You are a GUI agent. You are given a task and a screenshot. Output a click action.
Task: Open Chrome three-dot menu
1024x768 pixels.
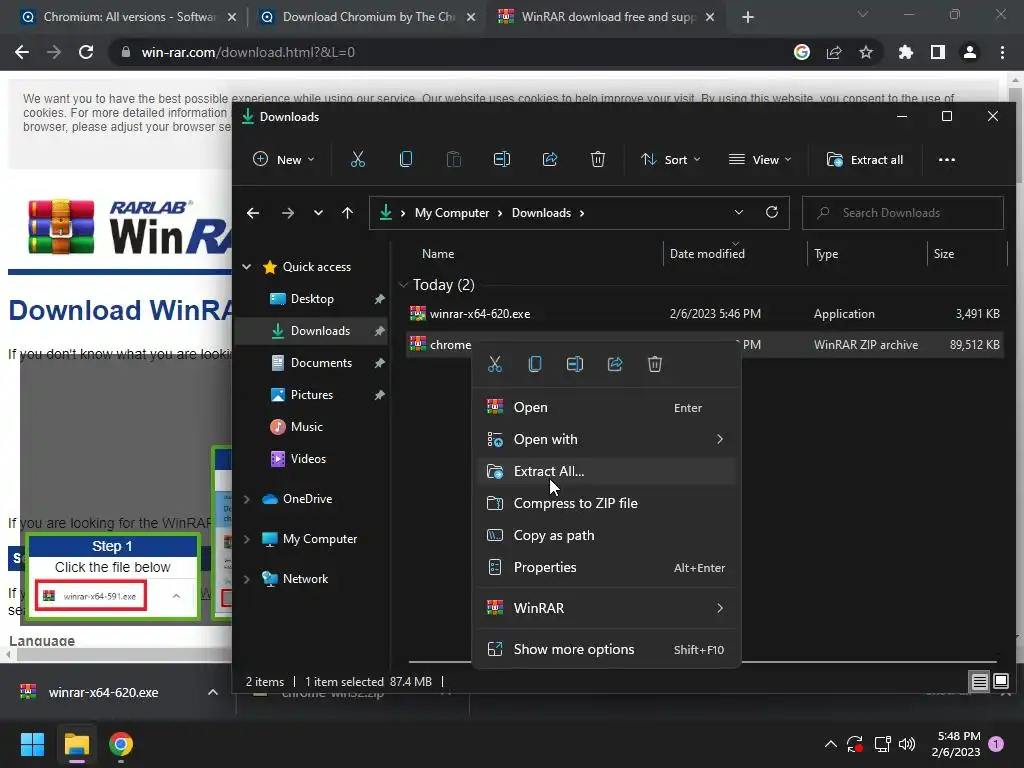(1002, 52)
